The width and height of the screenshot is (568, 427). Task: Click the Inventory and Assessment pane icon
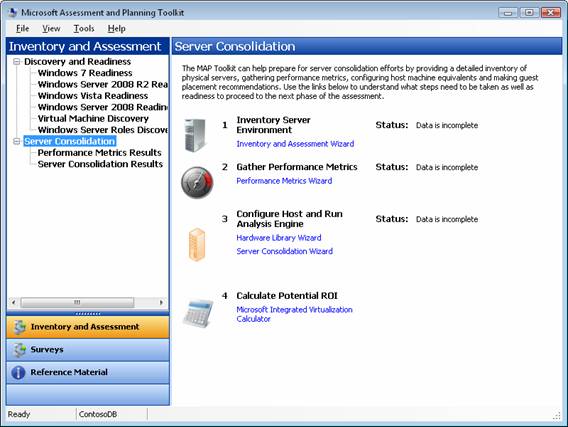(19, 327)
